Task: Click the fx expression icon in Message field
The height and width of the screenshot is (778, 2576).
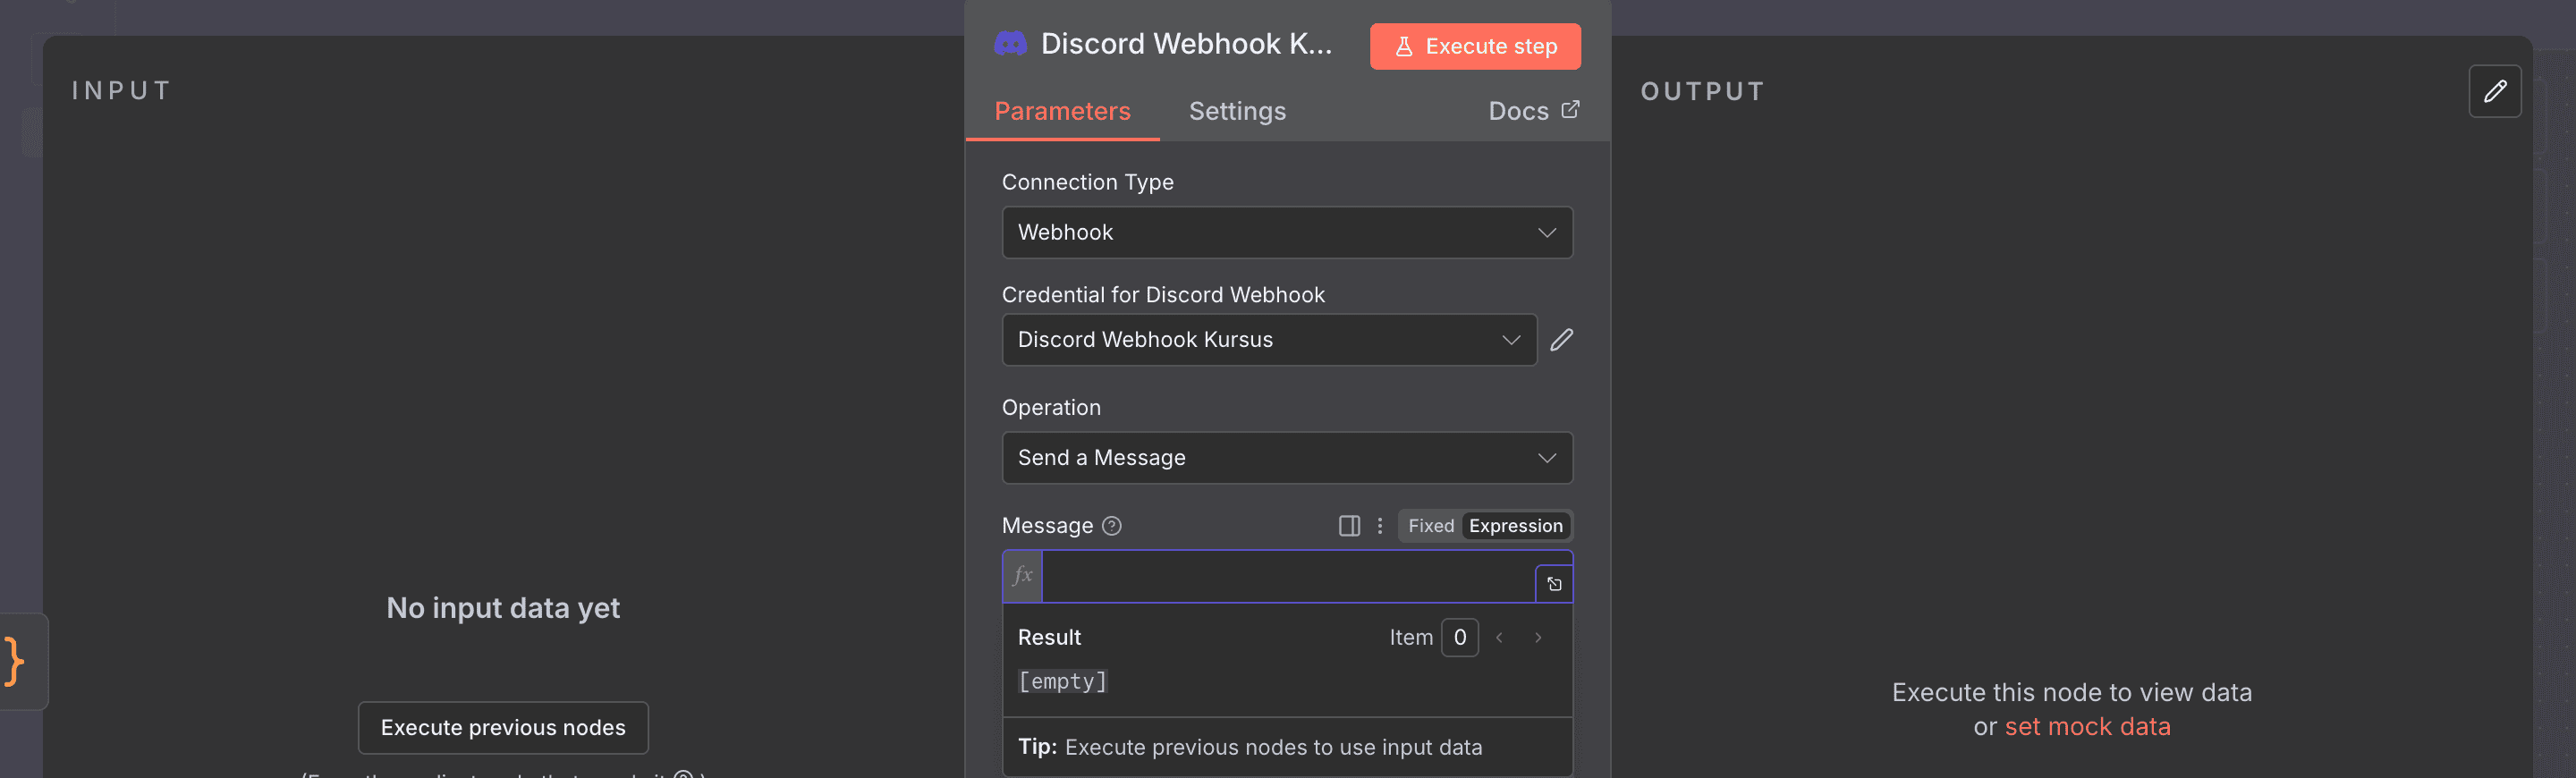Action: [1023, 576]
